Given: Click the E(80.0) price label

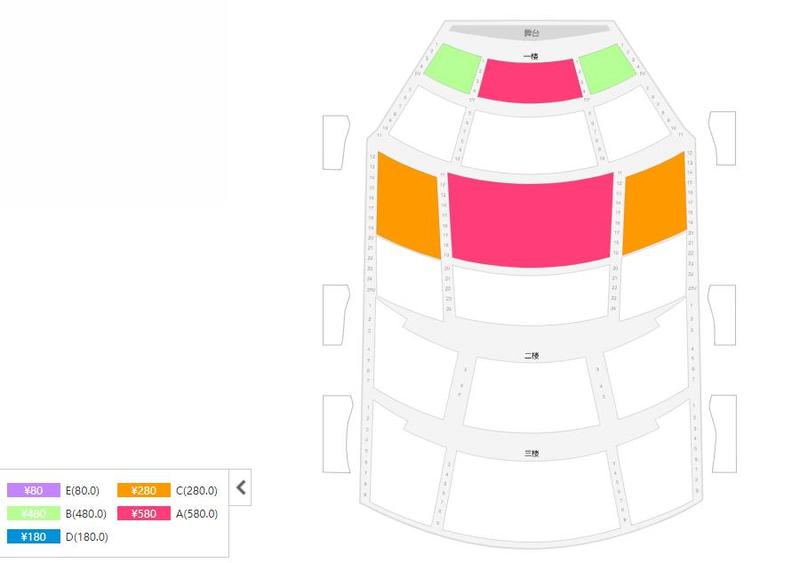Looking at the screenshot, I should pos(82,491).
